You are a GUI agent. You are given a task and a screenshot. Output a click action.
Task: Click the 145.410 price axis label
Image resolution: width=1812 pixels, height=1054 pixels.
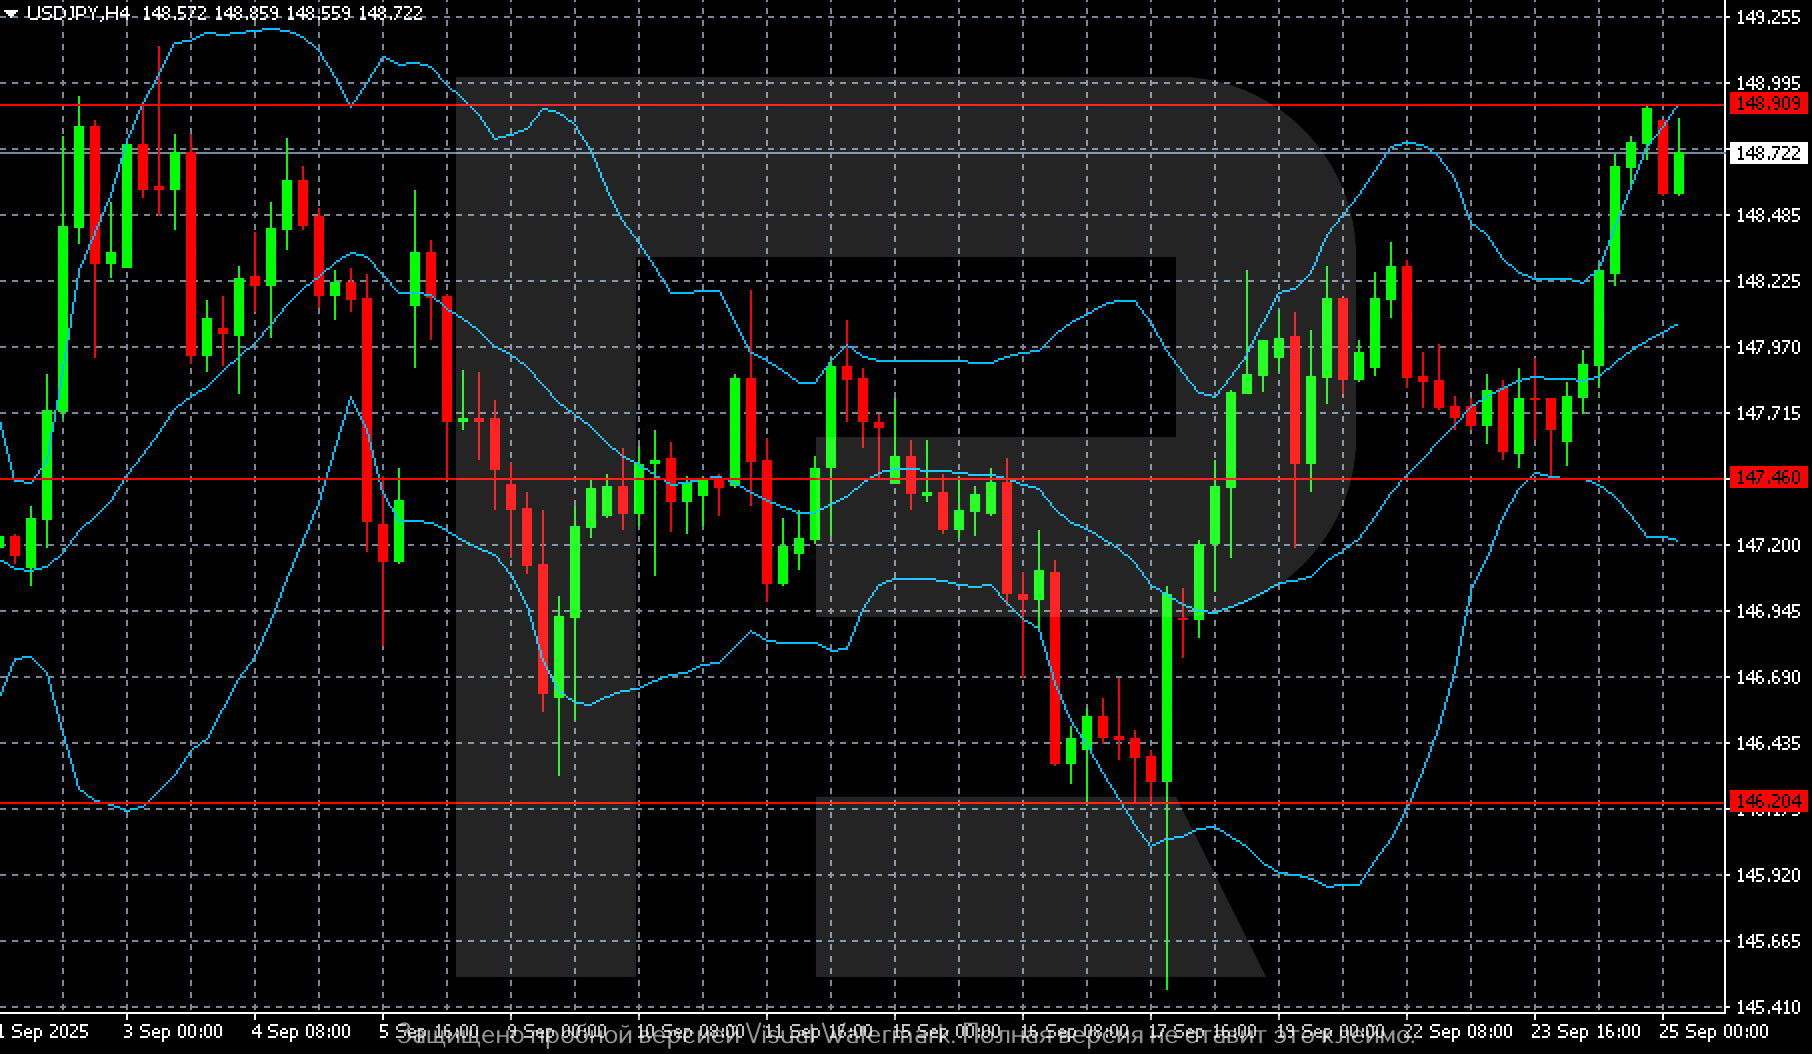[1768, 1007]
